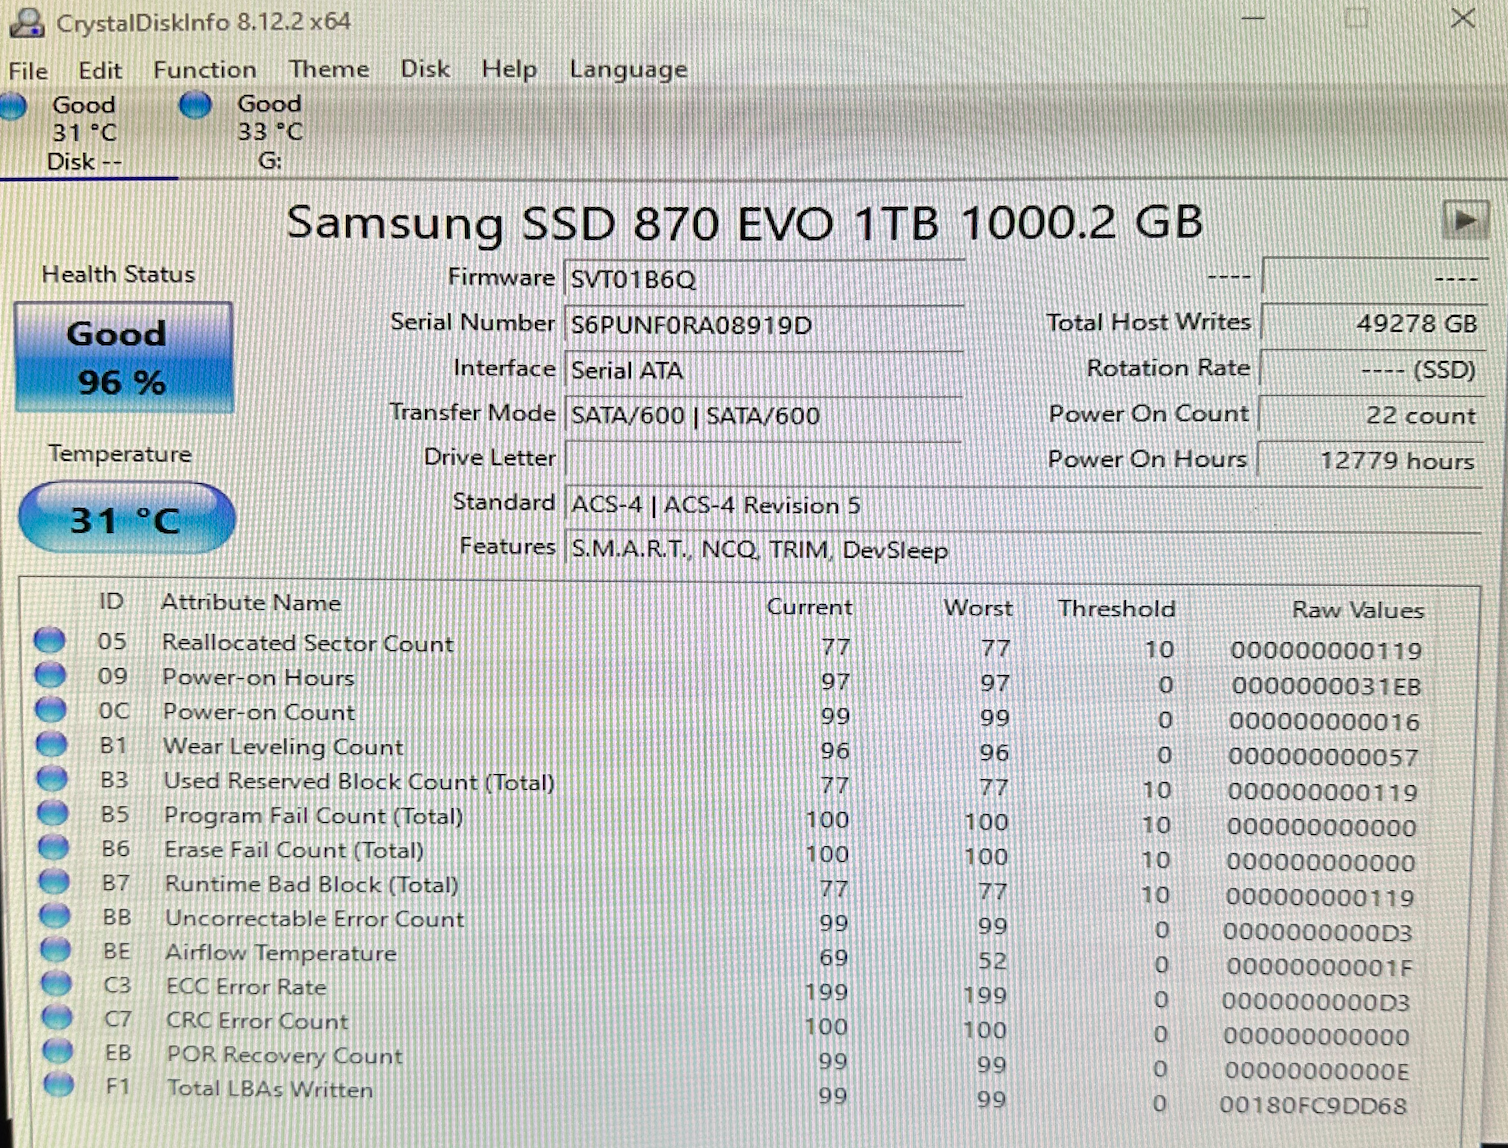Click the status icon for ECC Error Rate
The height and width of the screenshot is (1148, 1508).
[x=57, y=983]
